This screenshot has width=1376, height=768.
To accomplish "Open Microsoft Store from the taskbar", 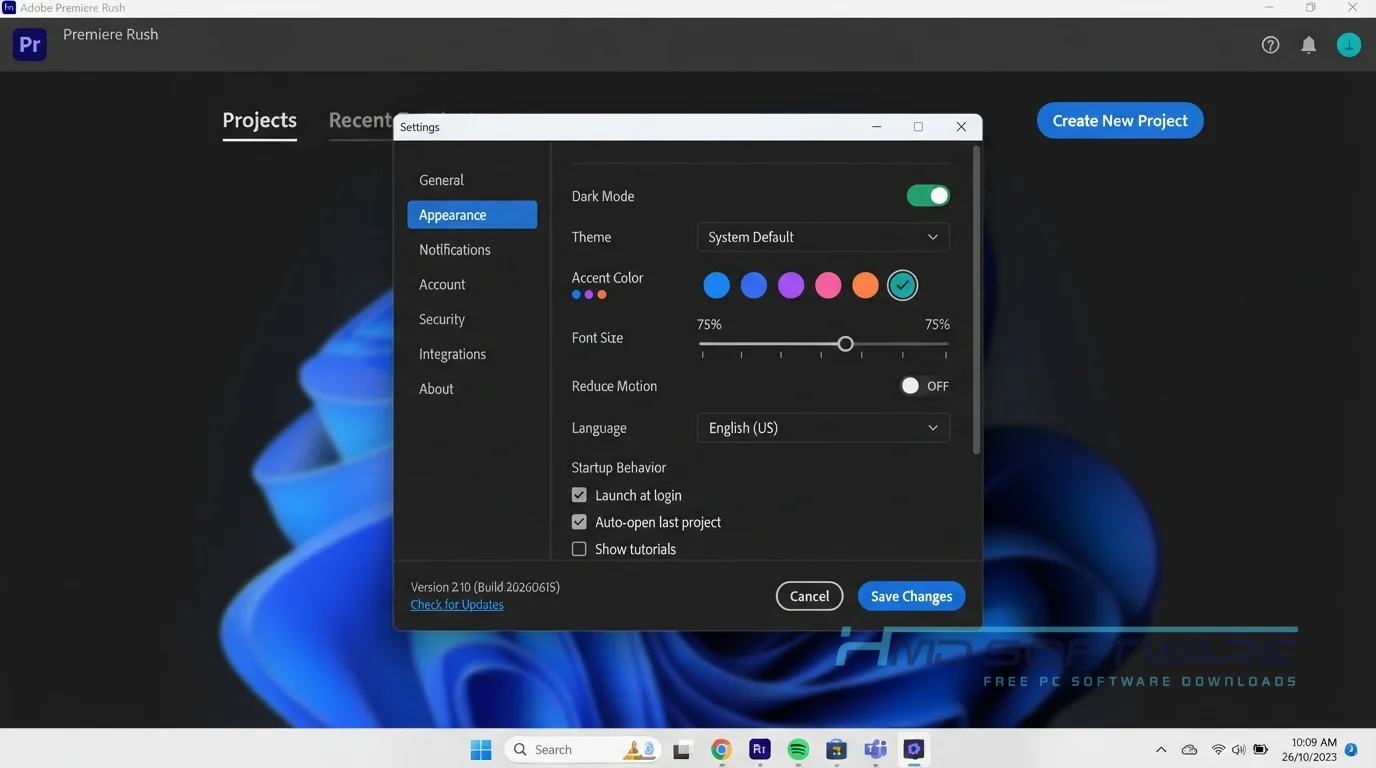I will coord(837,749).
